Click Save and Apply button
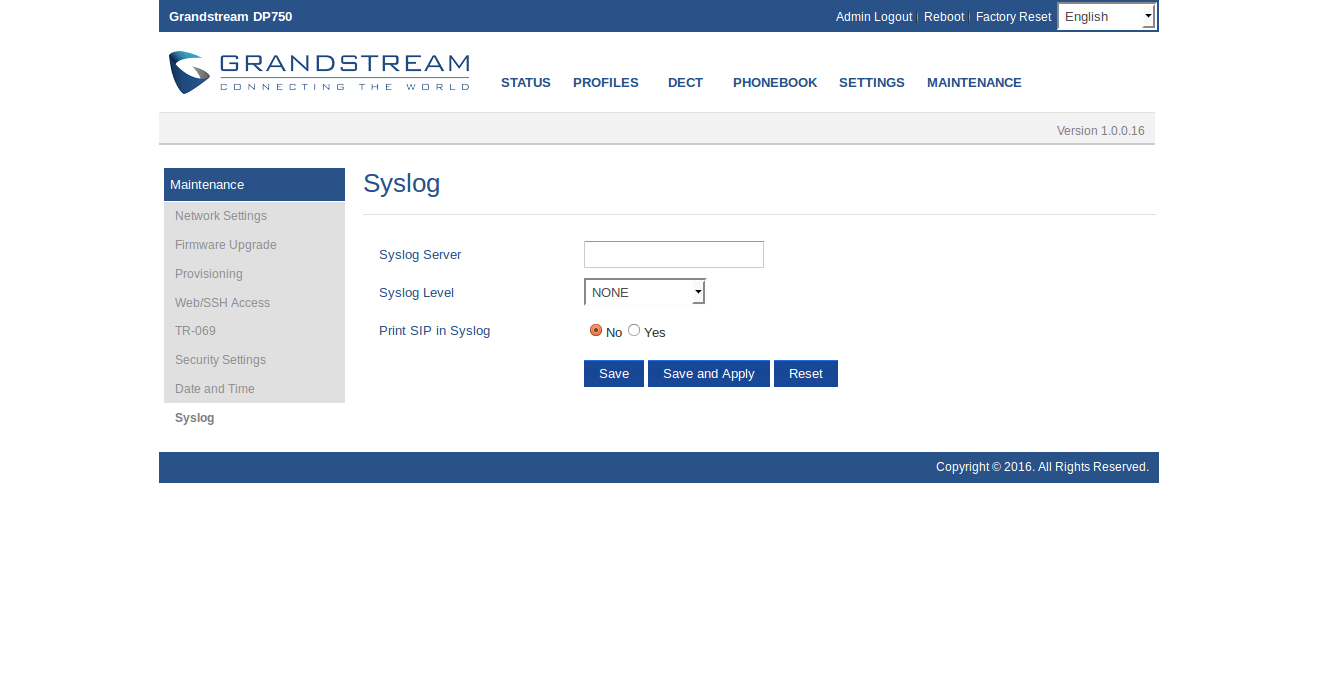 pyautogui.click(x=708, y=373)
